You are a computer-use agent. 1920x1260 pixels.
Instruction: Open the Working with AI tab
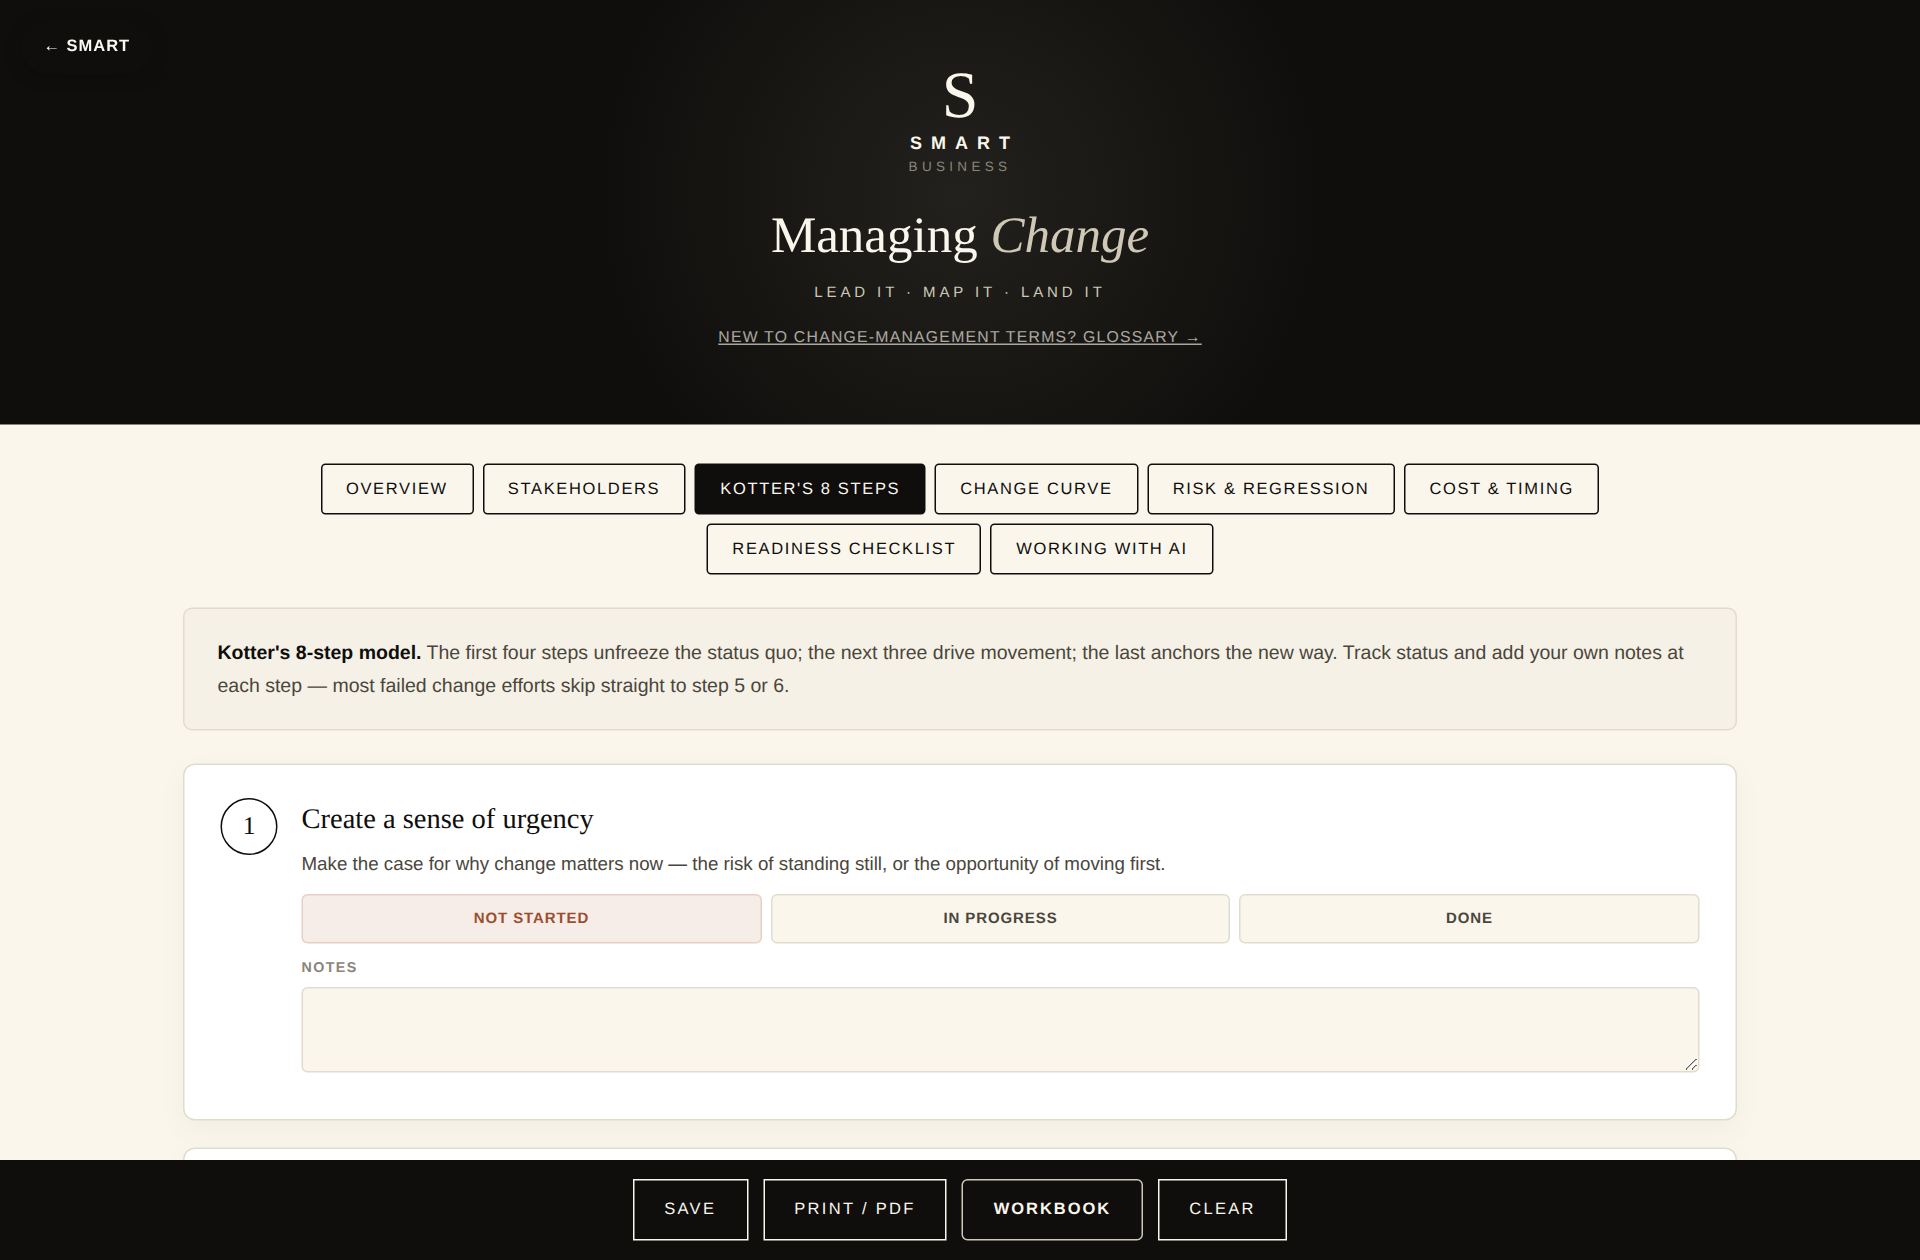coord(1102,549)
